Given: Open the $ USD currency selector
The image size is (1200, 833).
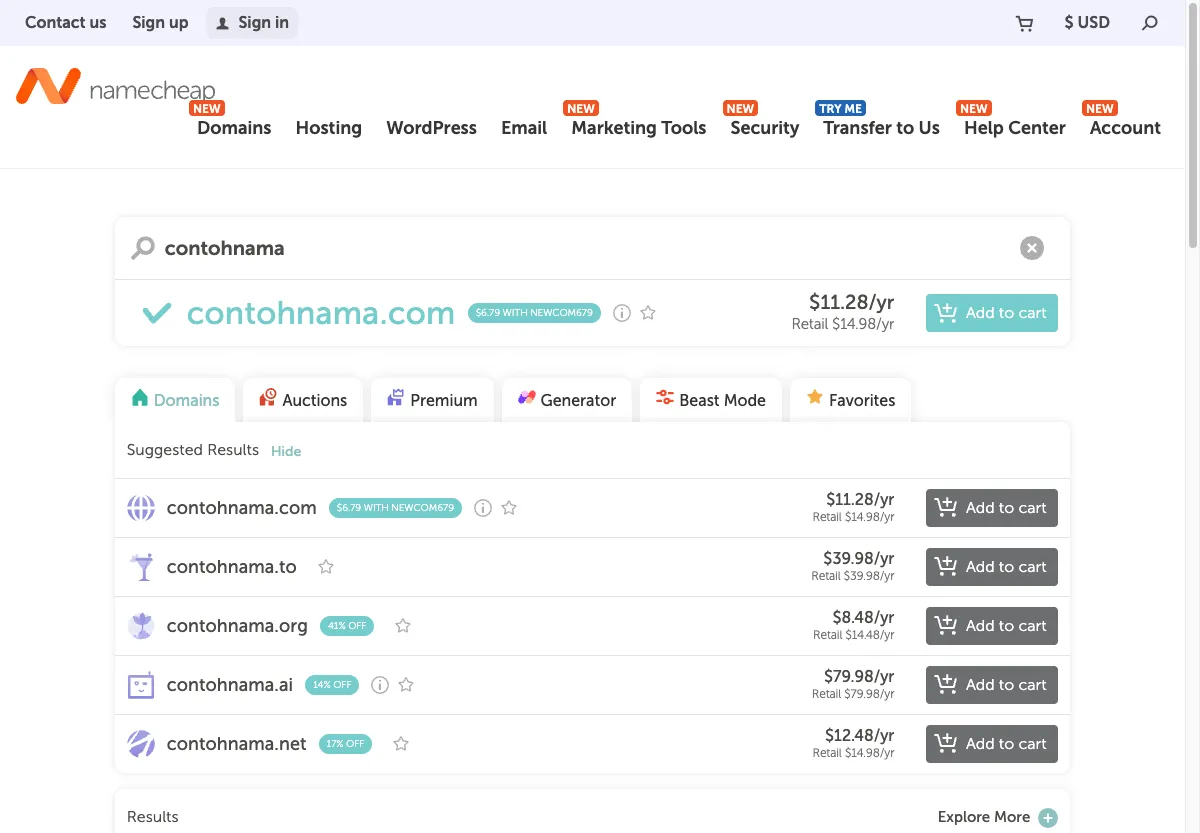Looking at the screenshot, I should click(1087, 22).
